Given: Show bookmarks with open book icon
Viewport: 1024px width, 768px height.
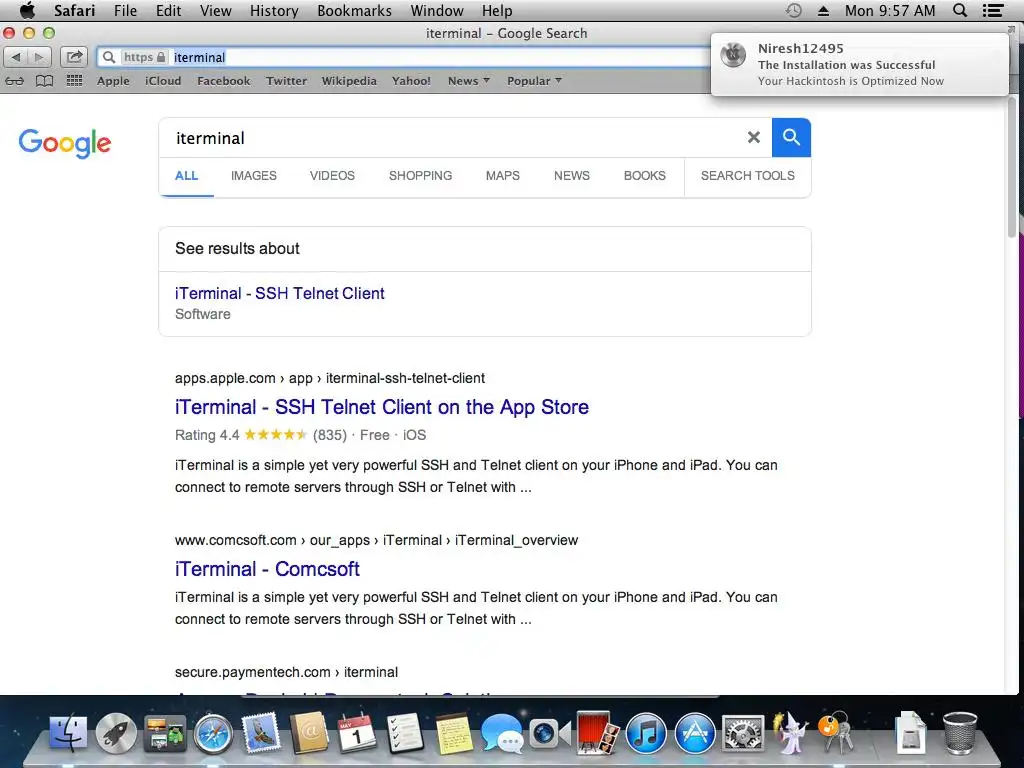Looking at the screenshot, I should (x=44, y=81).
